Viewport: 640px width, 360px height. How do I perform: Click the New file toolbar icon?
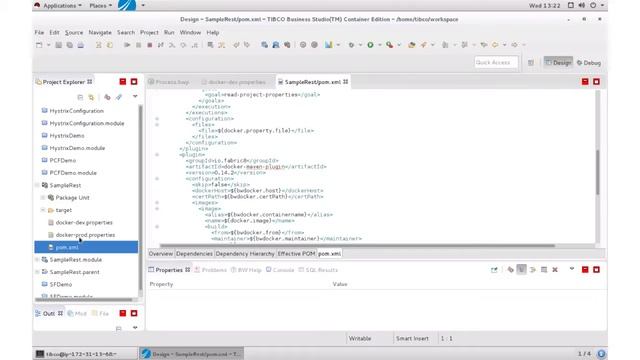point(39,45)
